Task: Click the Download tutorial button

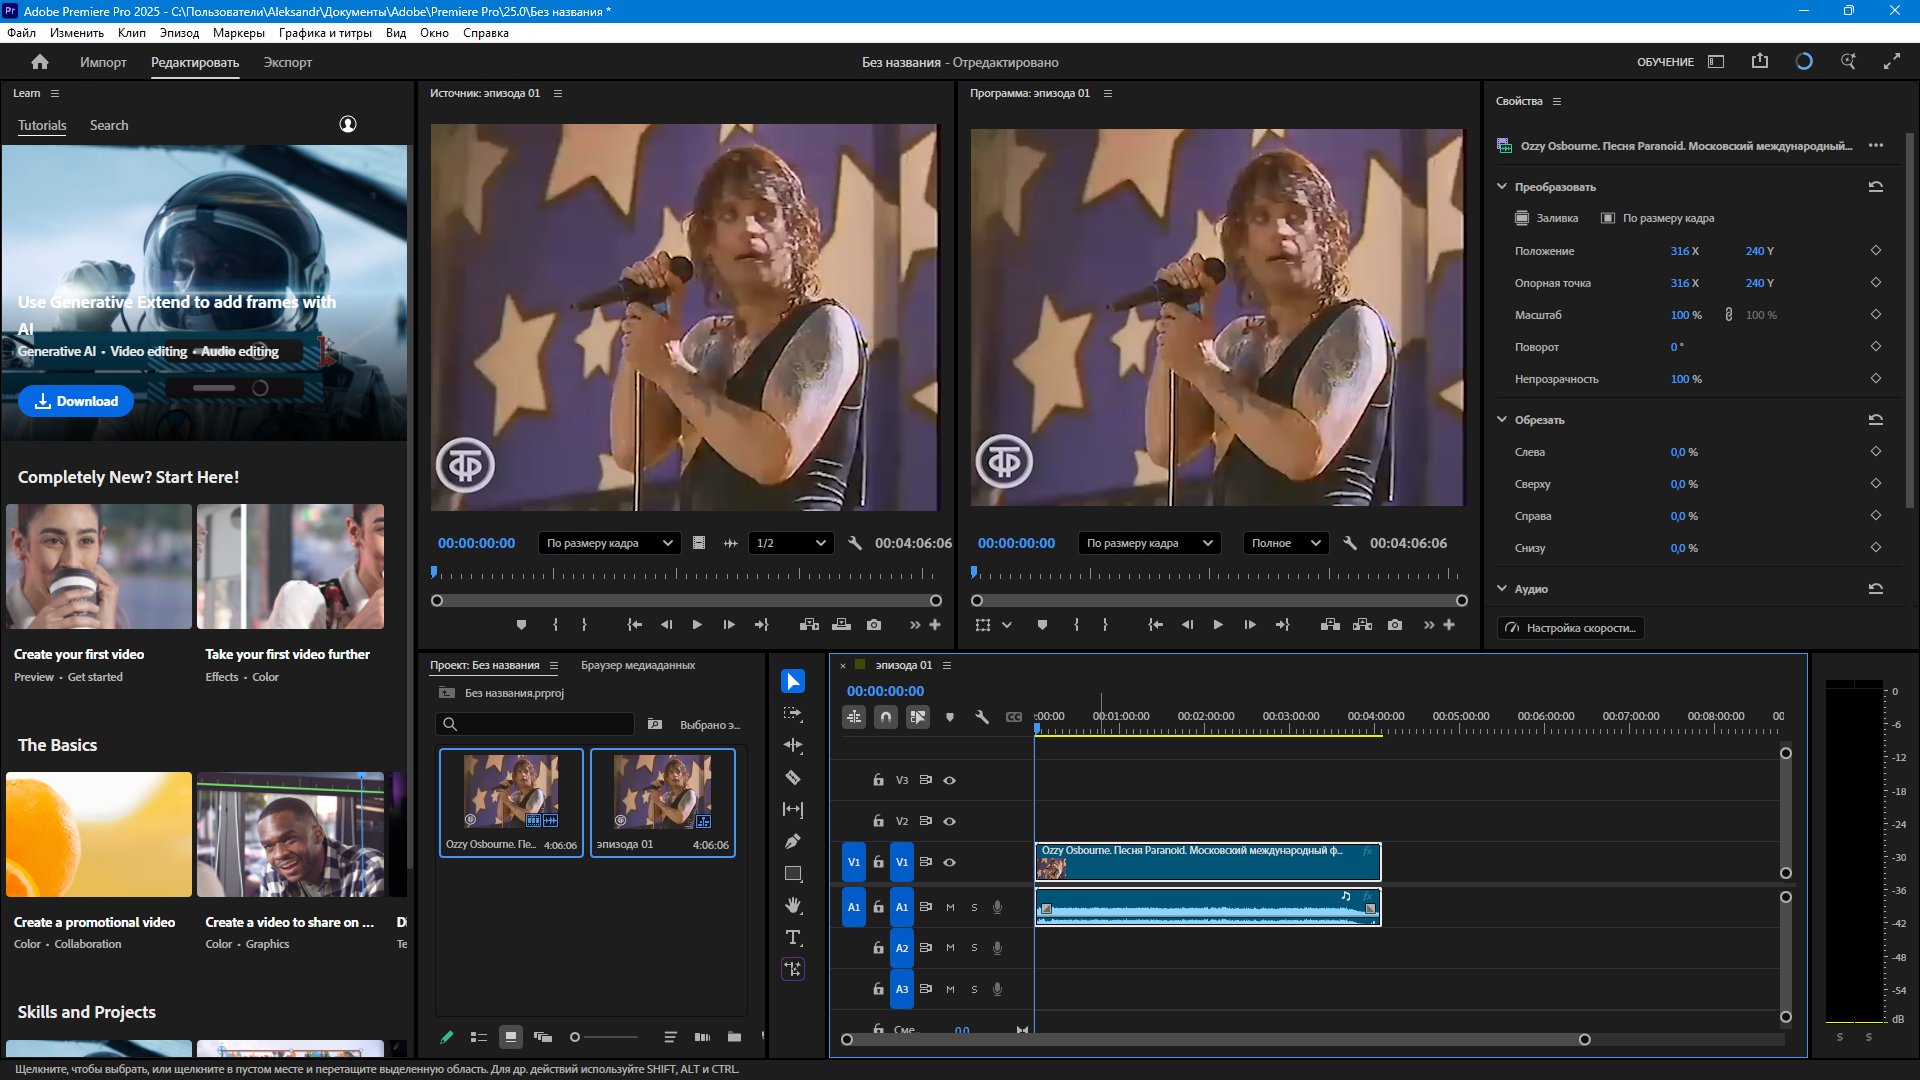Action: click(x=76, y=401)
